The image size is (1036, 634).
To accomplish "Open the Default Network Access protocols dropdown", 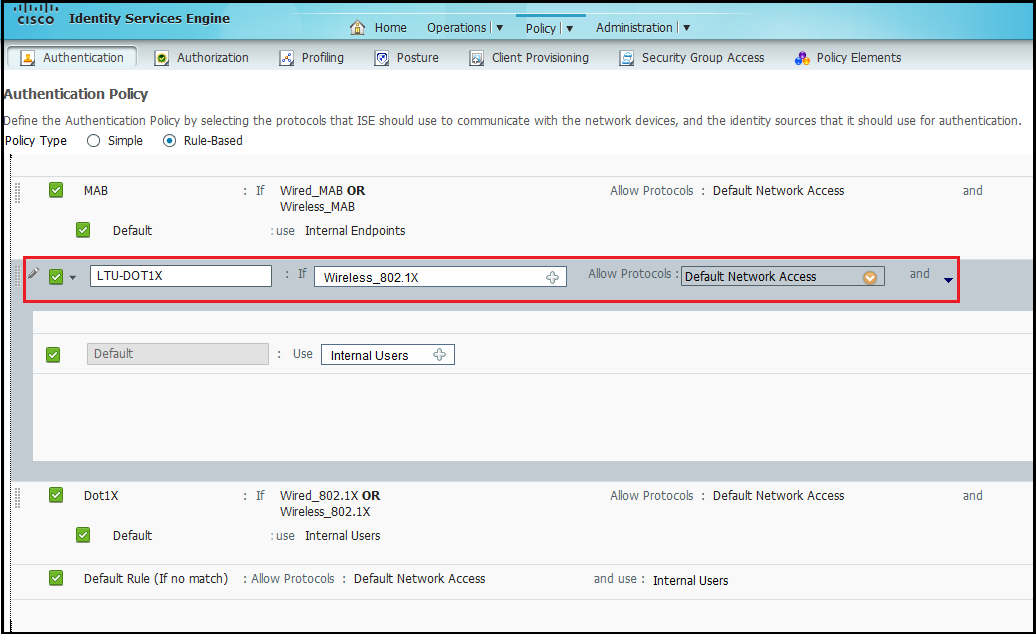I will coord(869,277).
